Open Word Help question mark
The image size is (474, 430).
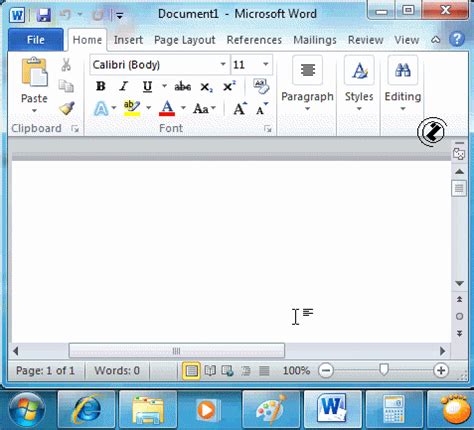(x=457, y=39)
